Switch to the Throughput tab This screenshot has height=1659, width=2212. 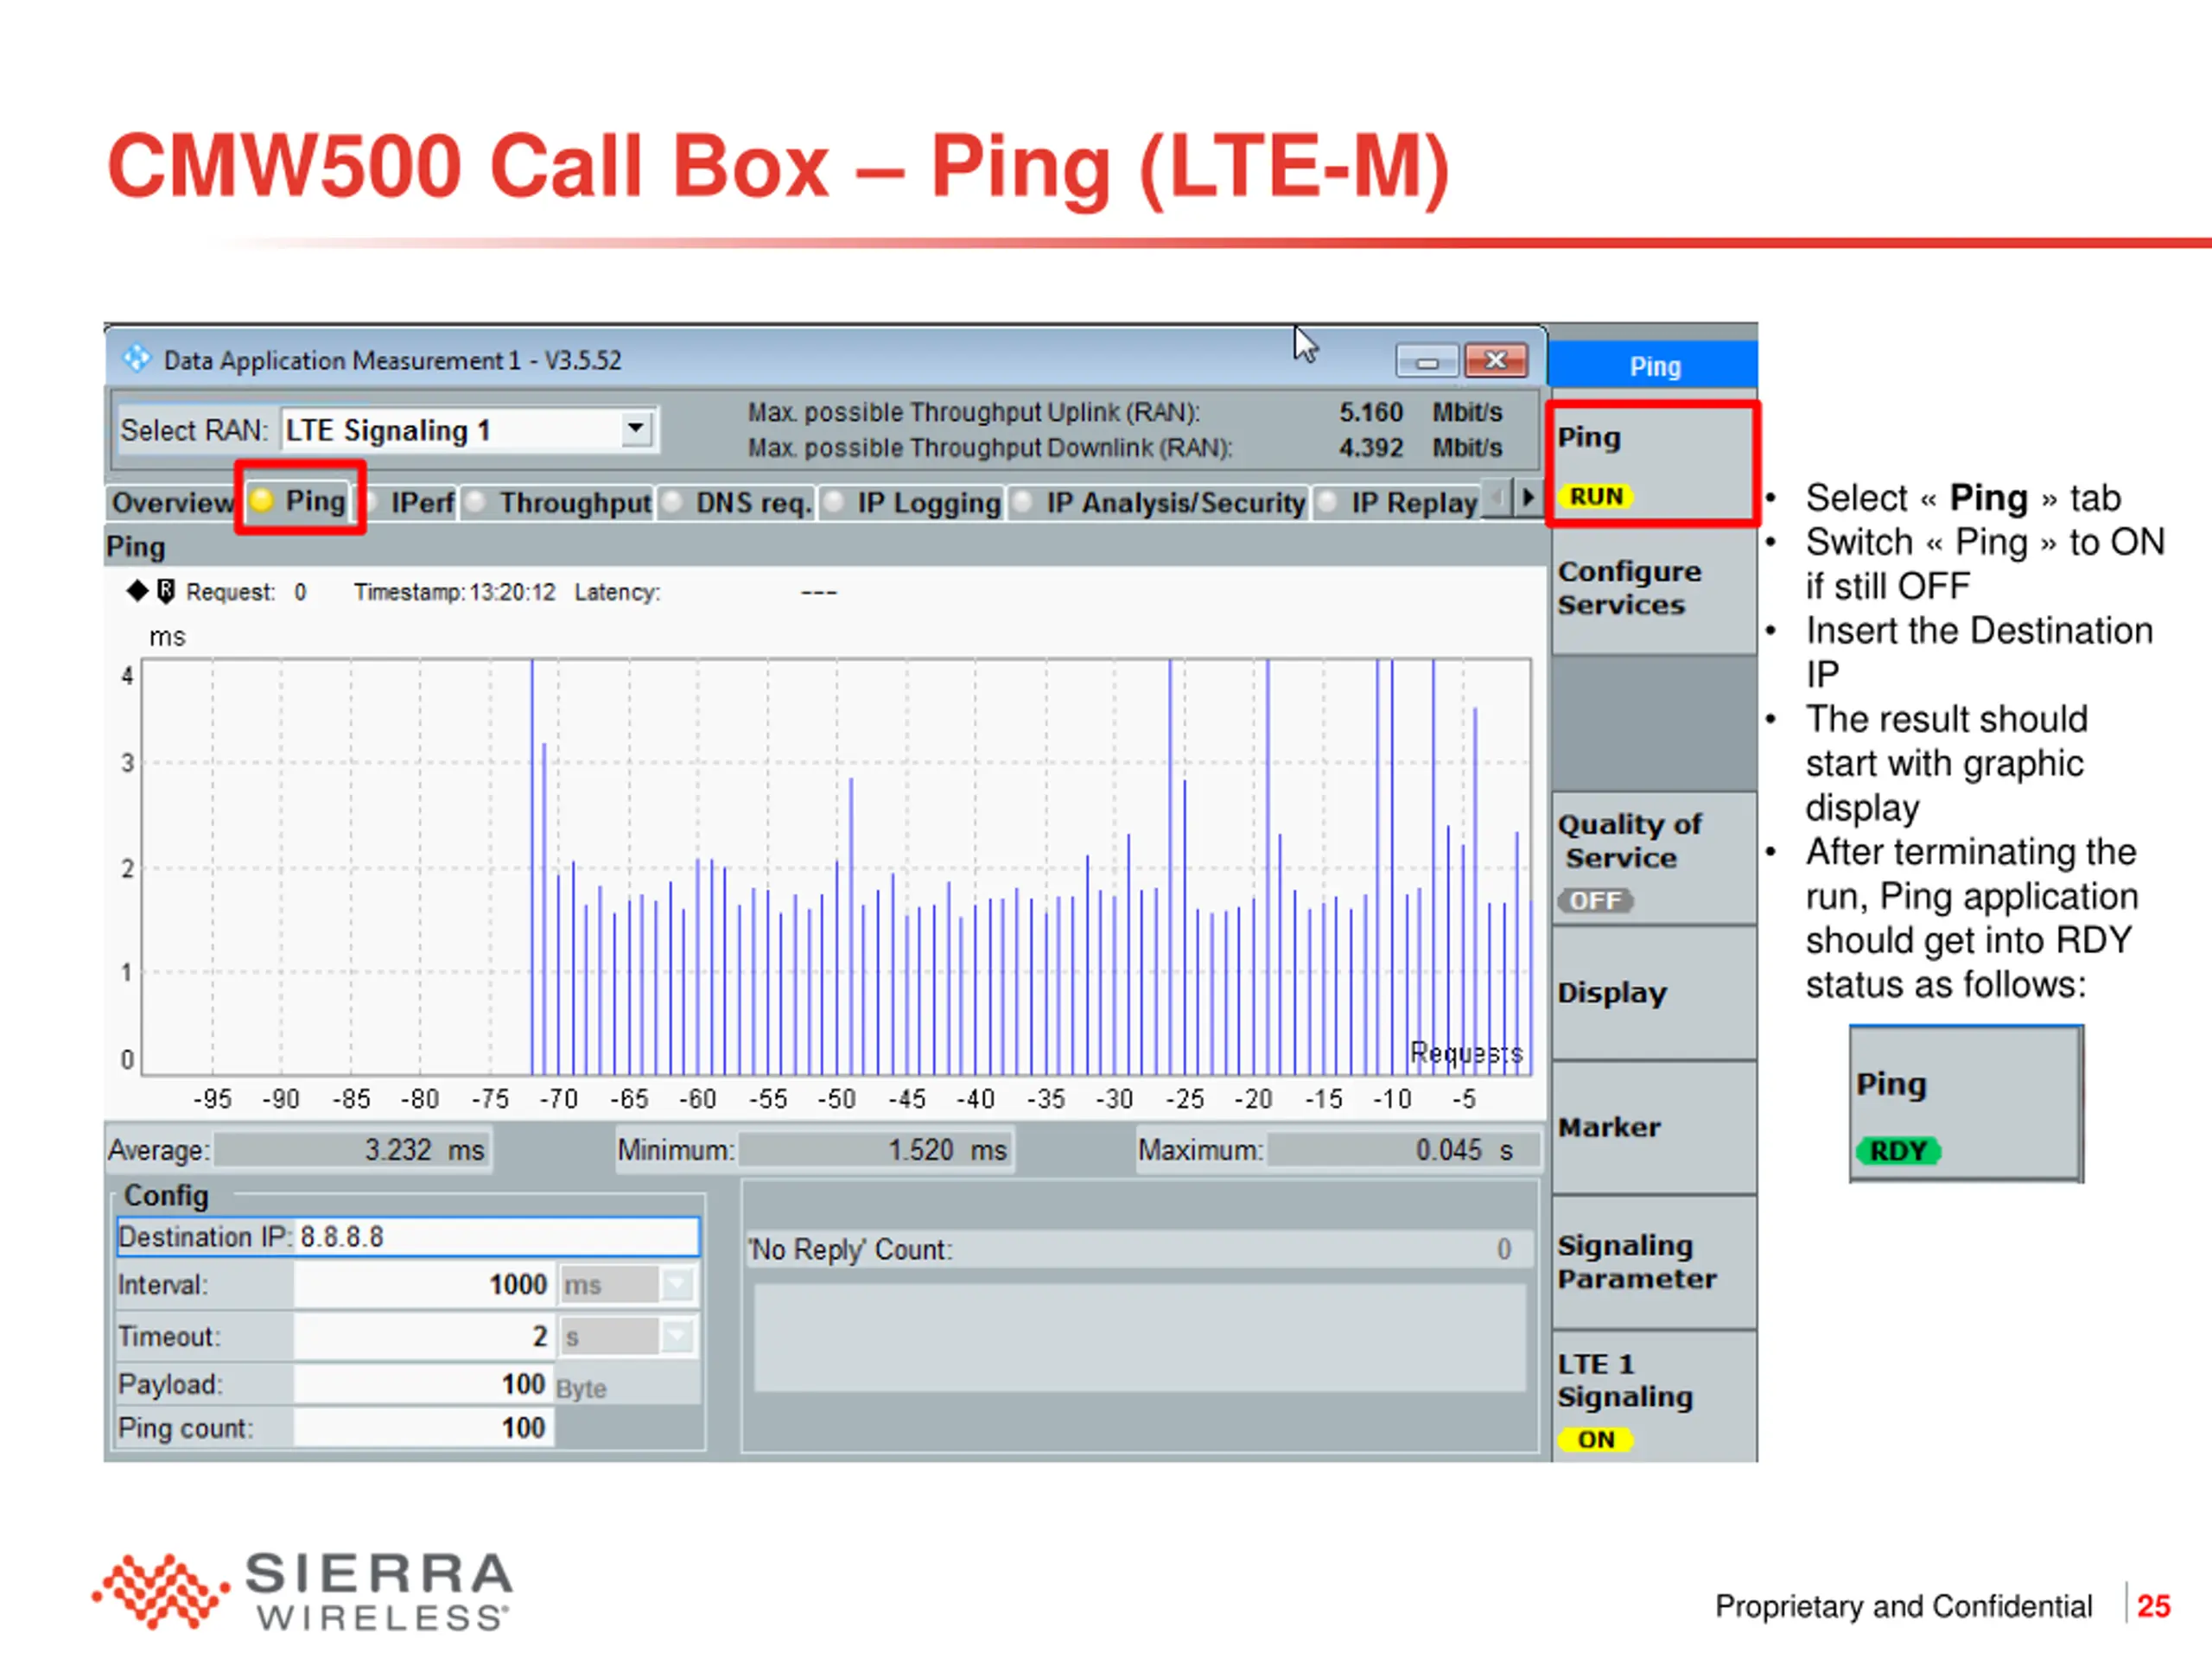(558, 502)
